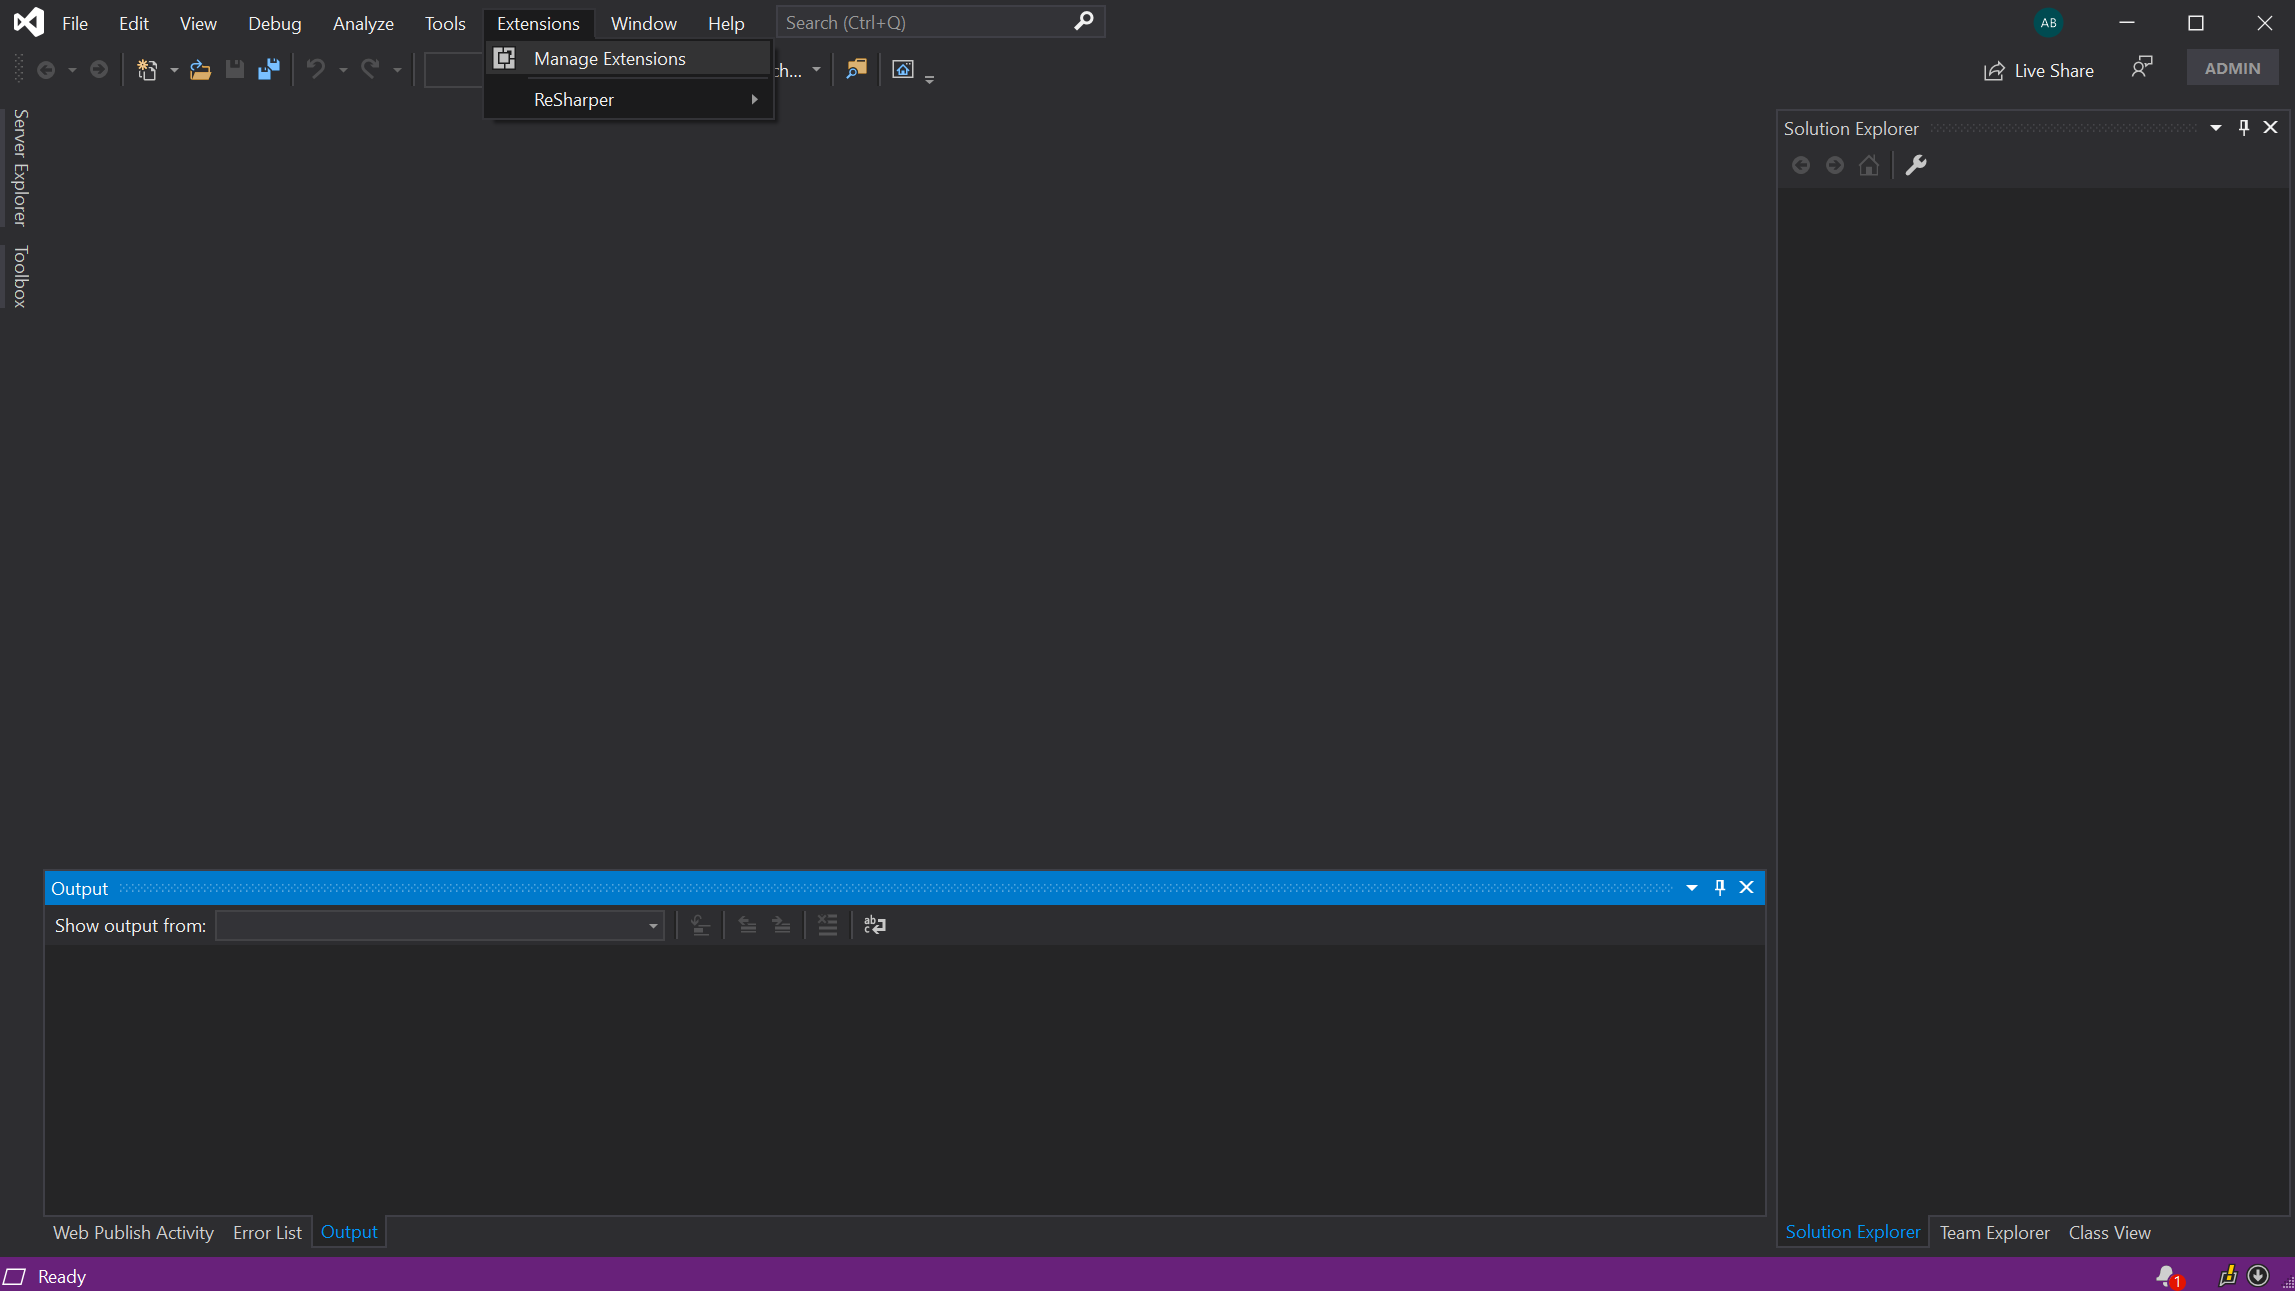Screen dimensions: 2295x1291
Task: Toggle auto hide pin on Output panel
Action: (1720, 887)
